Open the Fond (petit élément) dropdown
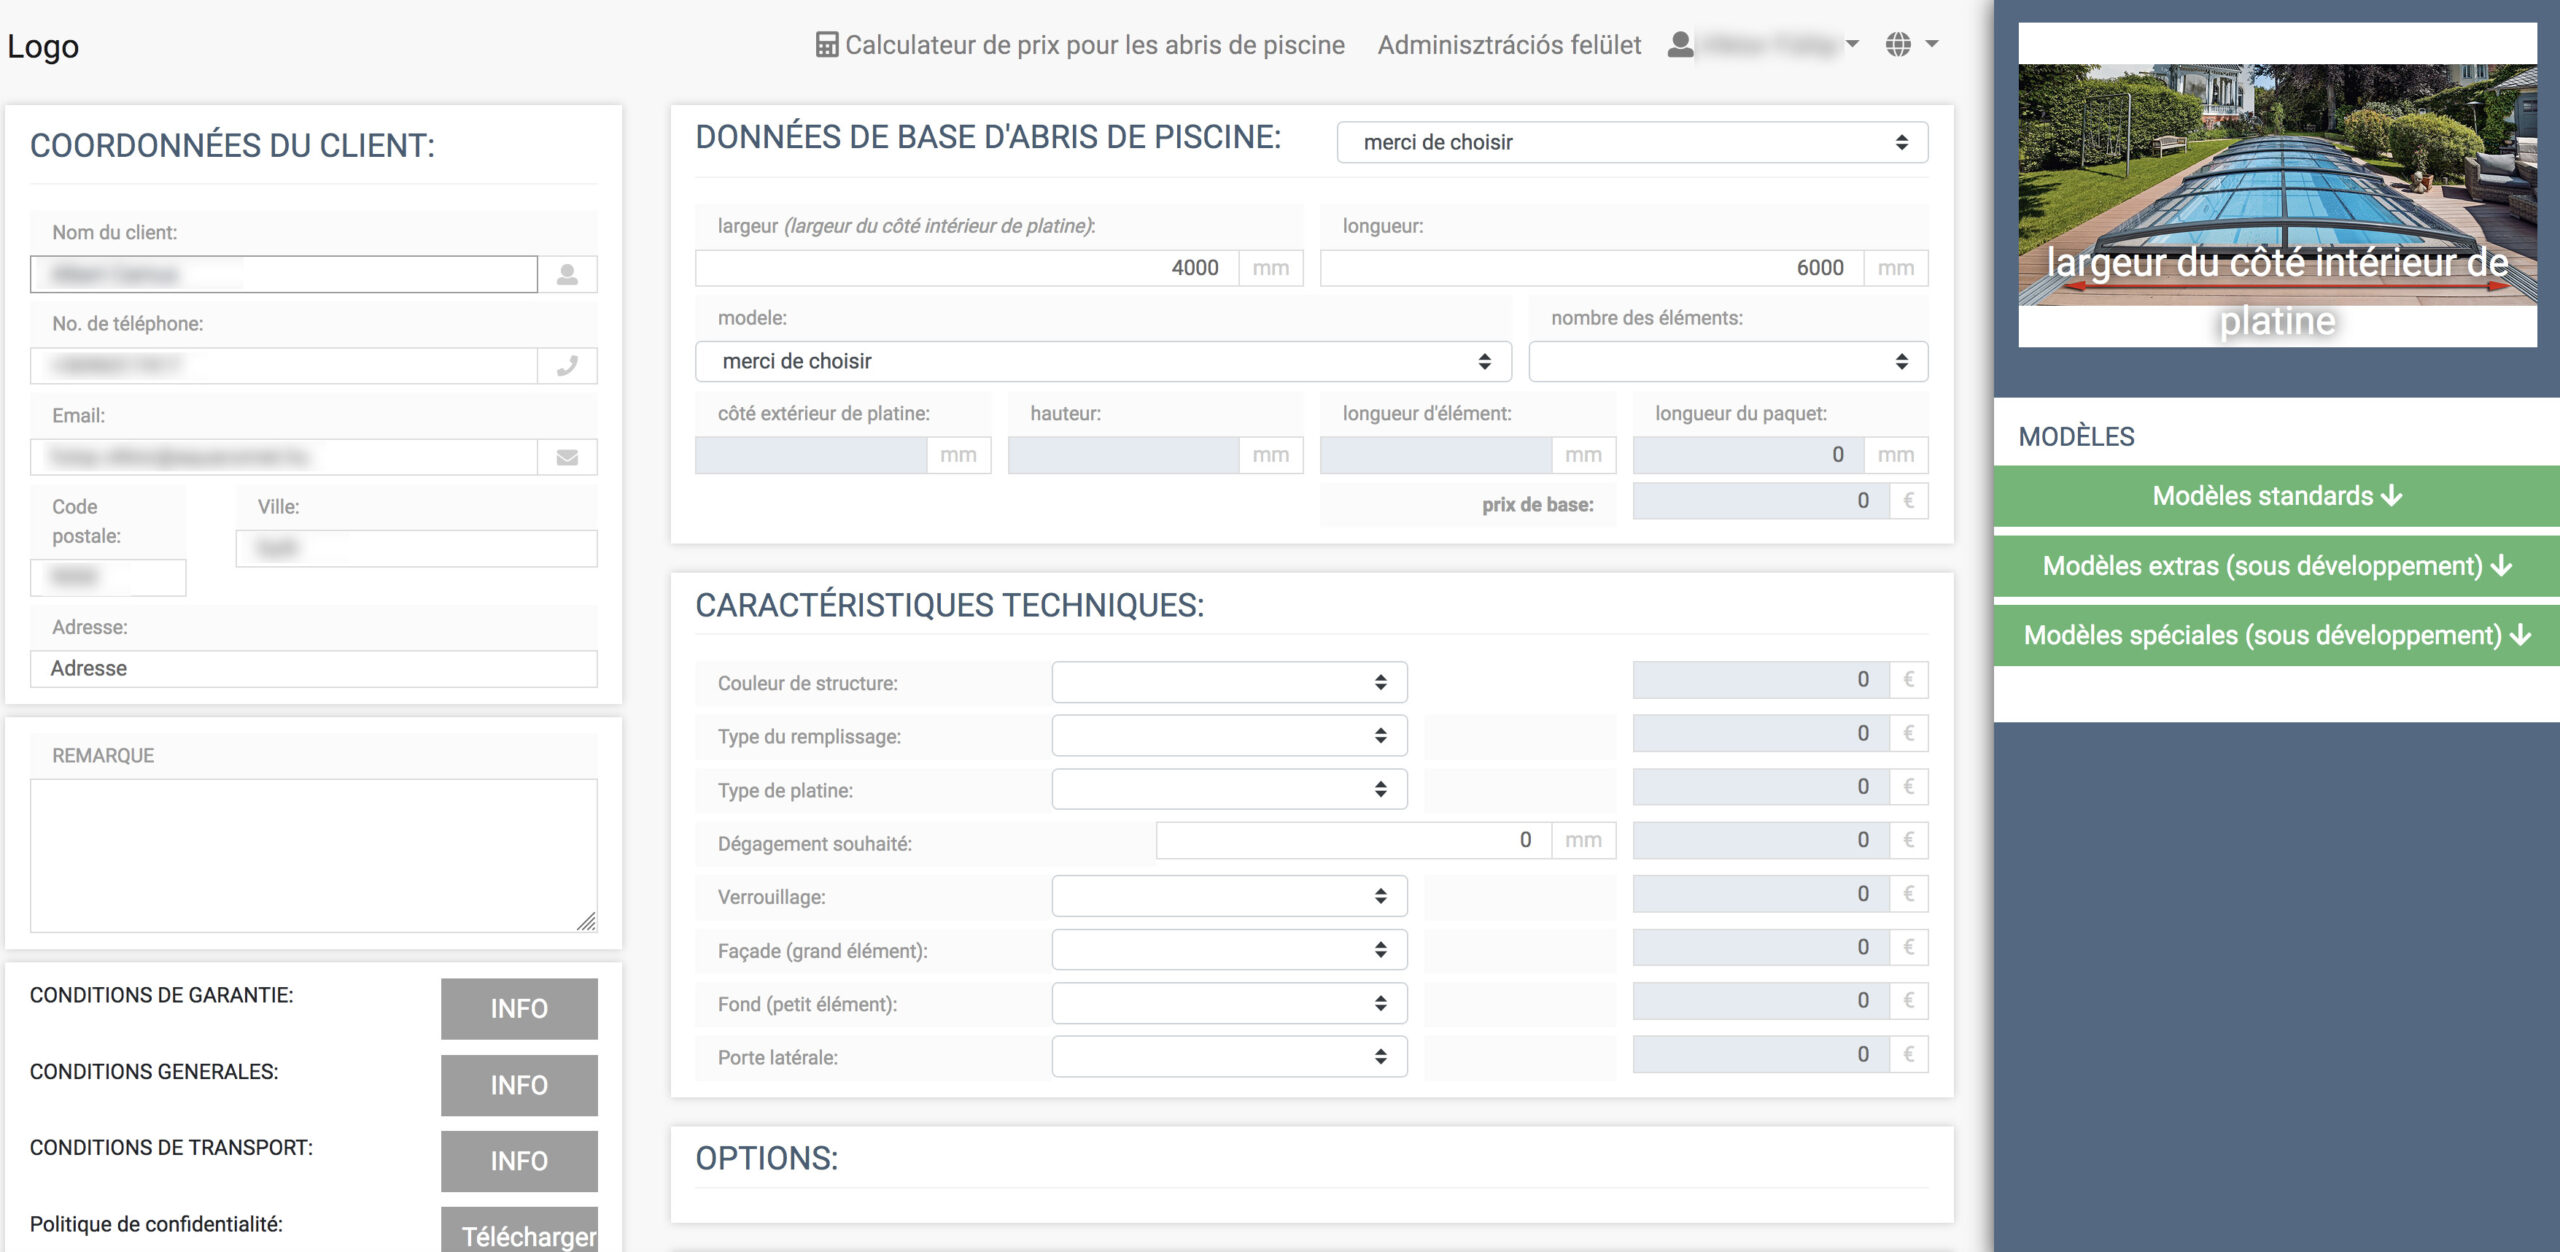2560x1252 pixels. point(1229,1003)
